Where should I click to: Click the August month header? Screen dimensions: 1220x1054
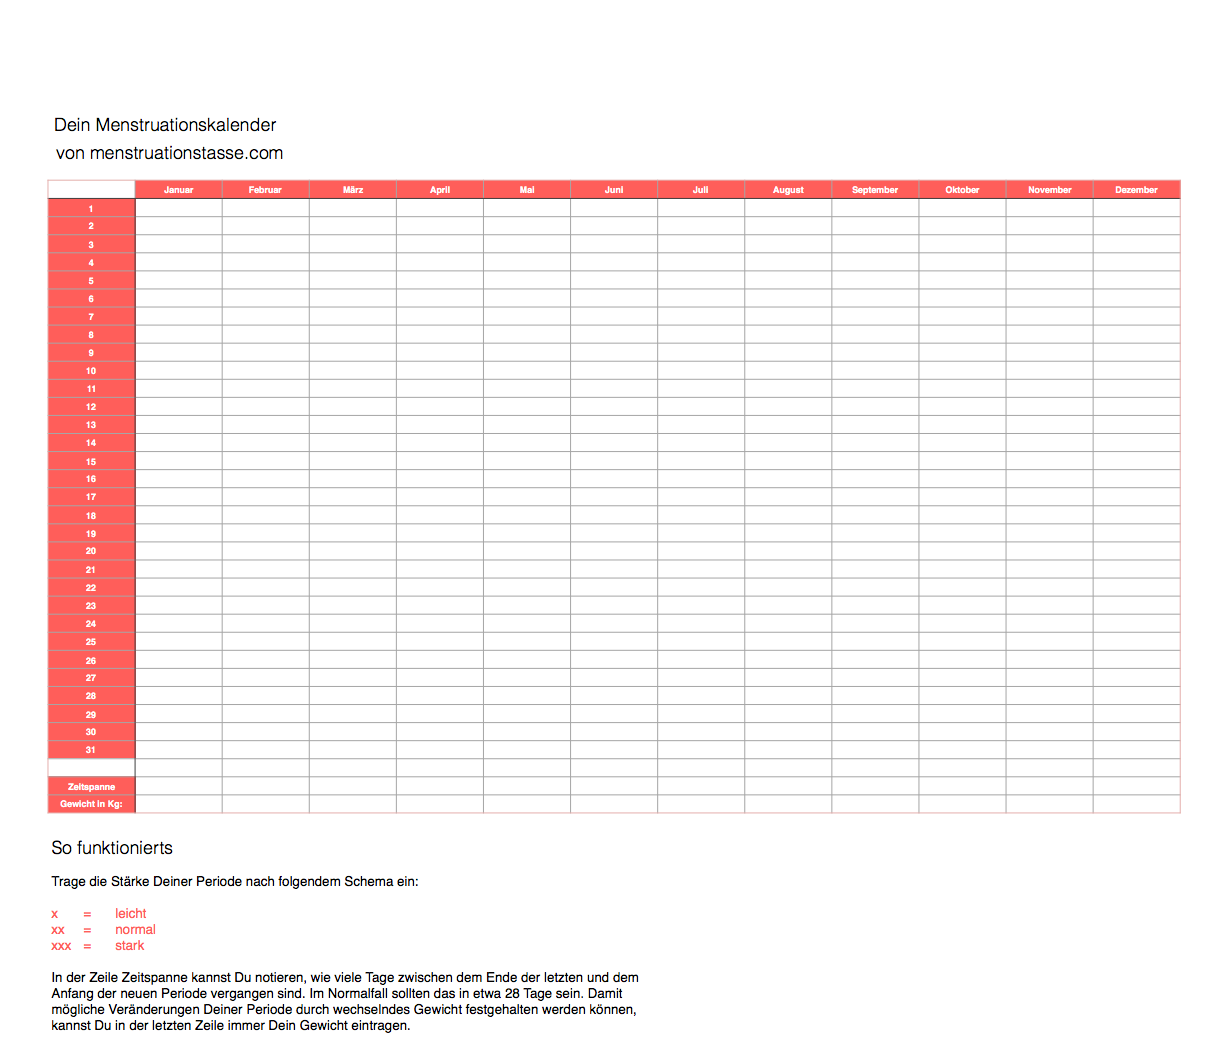[x=788, y=190]
